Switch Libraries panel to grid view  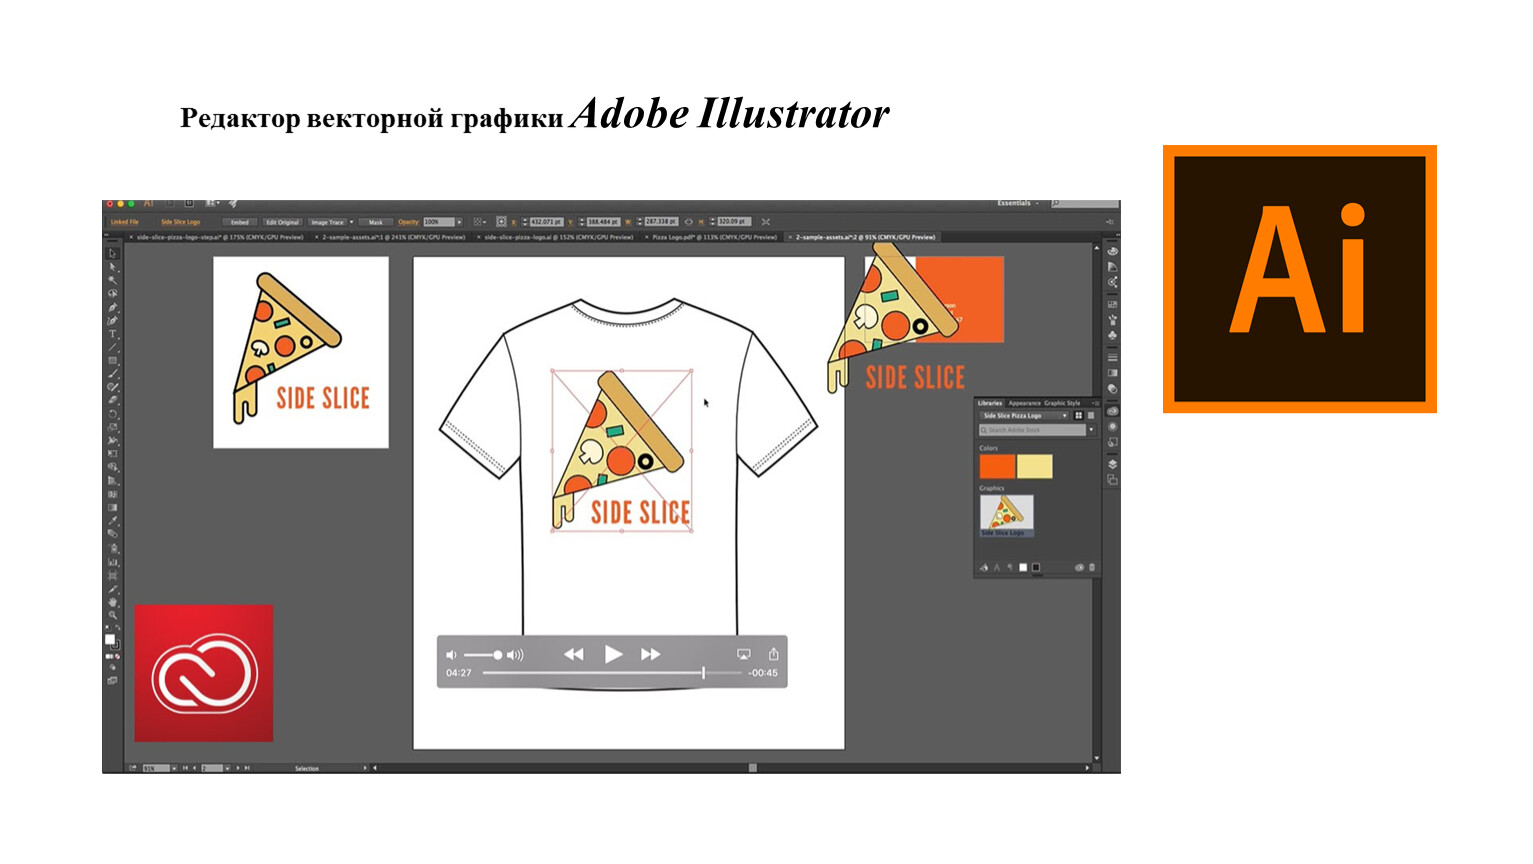tap(1079, 416)
